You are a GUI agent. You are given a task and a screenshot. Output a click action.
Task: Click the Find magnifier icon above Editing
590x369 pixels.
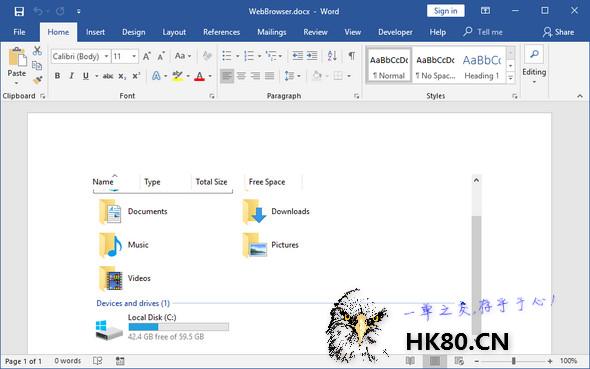(534, 55)
